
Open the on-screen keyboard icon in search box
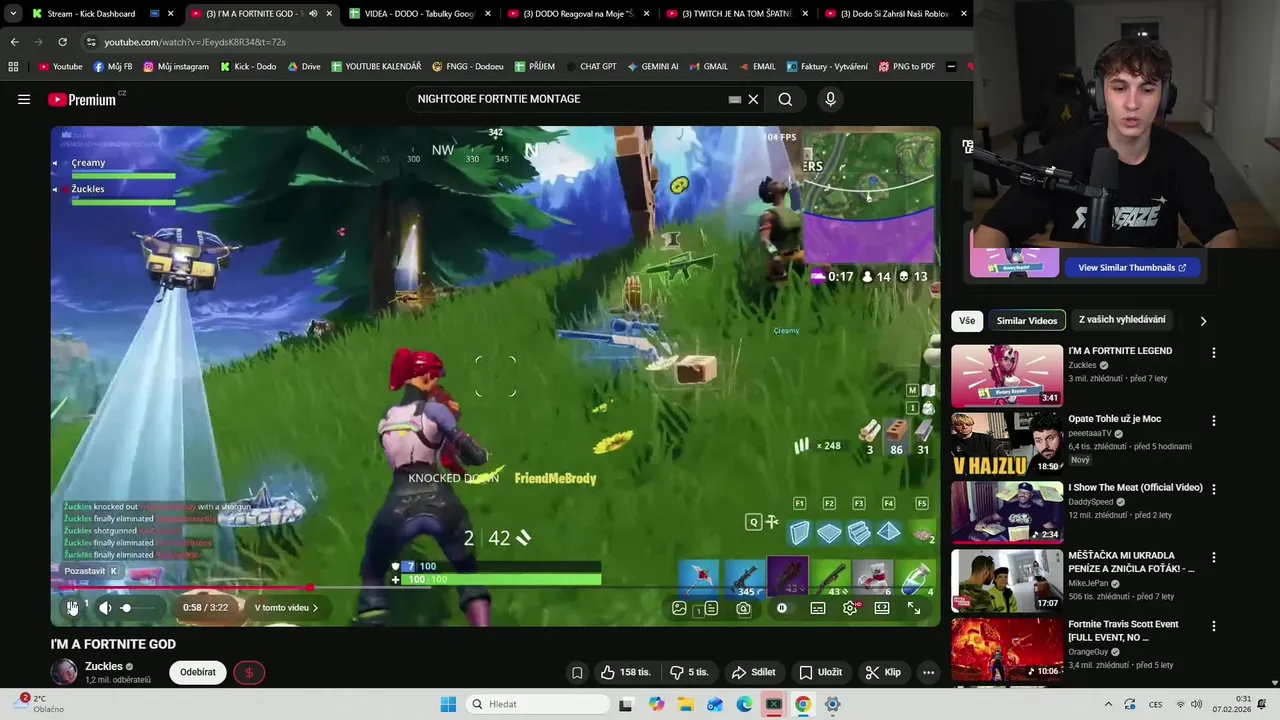click(x=735, y=99)
